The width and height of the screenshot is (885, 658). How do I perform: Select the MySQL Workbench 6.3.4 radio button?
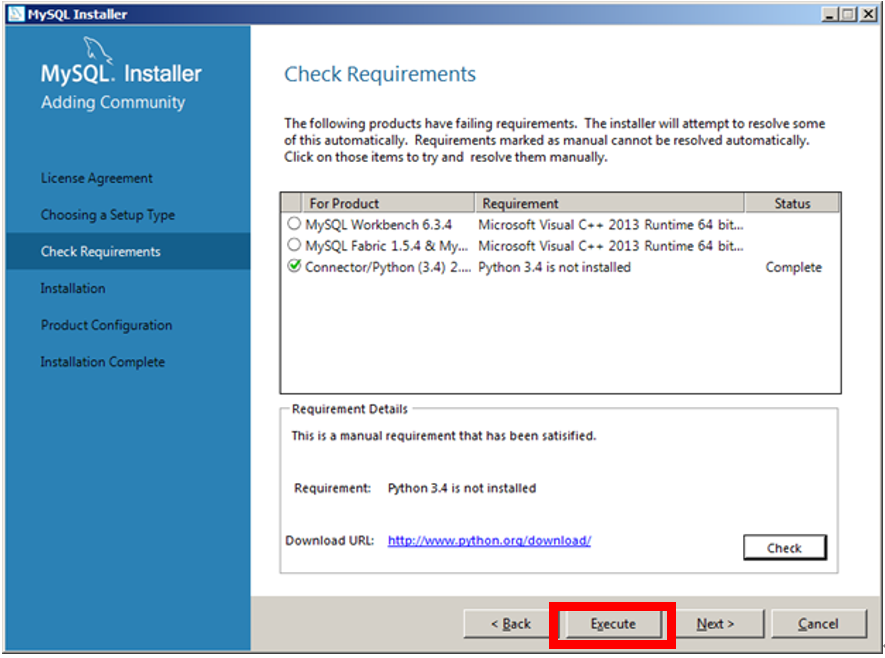[x=294, y=224]
